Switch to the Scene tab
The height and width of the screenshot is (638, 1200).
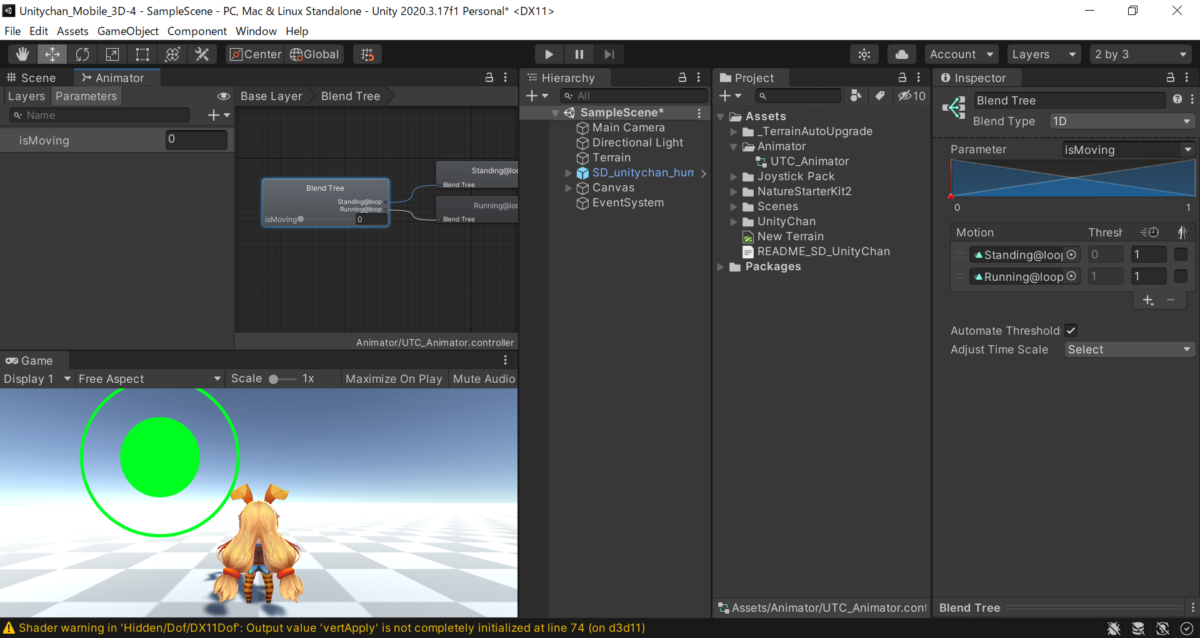[x=32, y=77]
